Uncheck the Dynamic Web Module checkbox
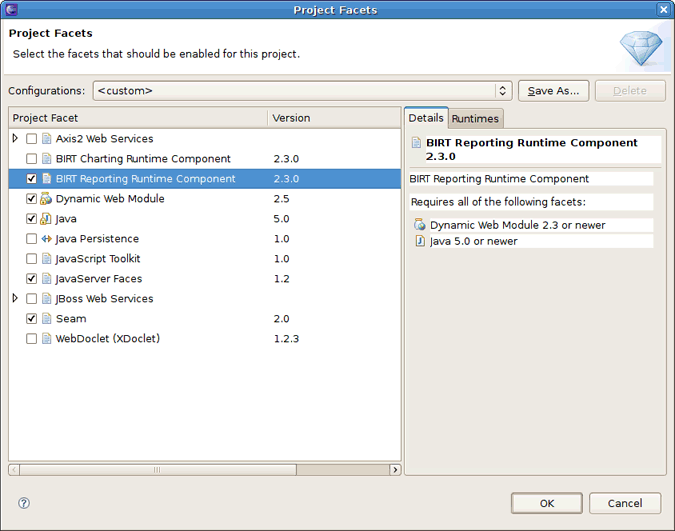Image resolution: width=675 pixels, height=531 pixels. click(x=31, y=199)
